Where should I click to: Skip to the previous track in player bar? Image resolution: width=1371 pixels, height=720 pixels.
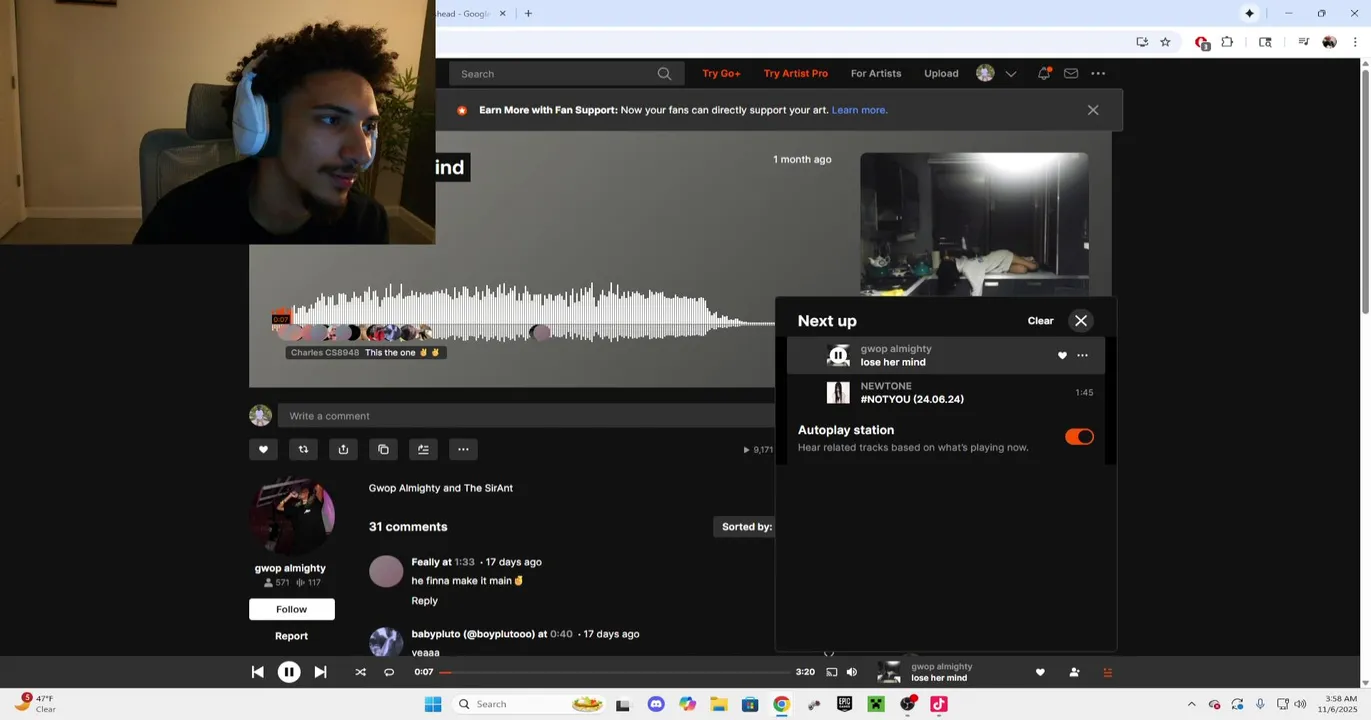click(x=257, y=672)
